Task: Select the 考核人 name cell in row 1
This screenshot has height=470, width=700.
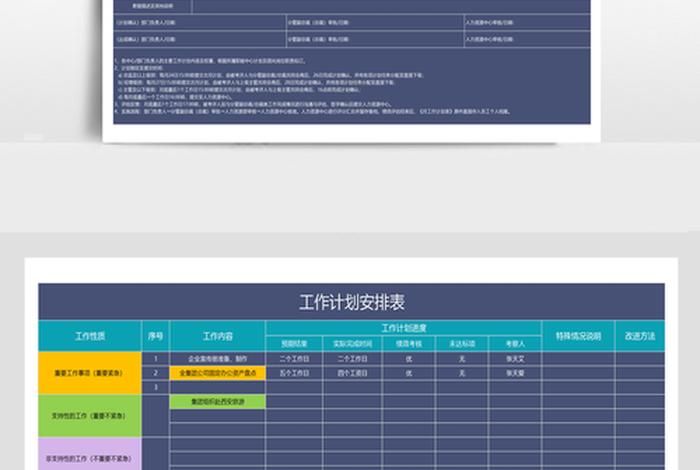Action: point(515,358)
